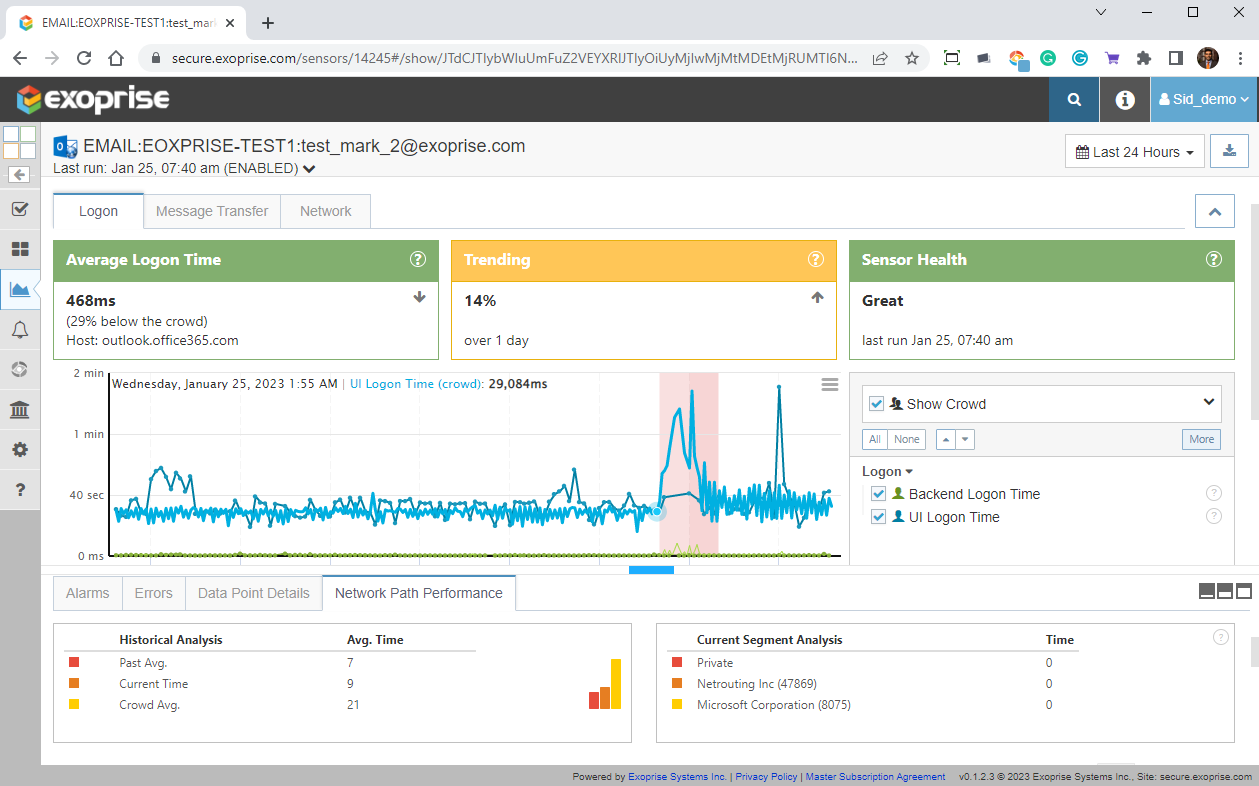Uncheck Backend Logon Time series
The image size is (1259, 786).
pos(878,494)
